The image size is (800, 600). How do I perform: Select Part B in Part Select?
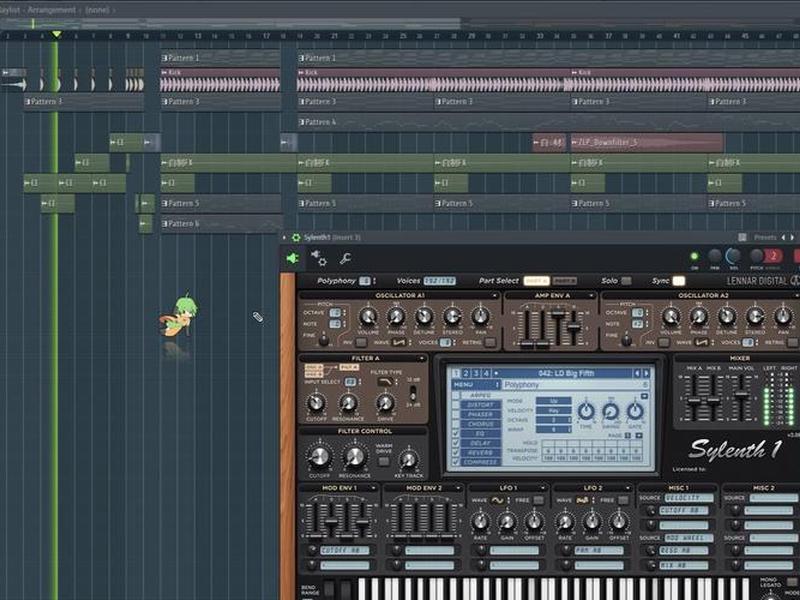coord(564,281)
